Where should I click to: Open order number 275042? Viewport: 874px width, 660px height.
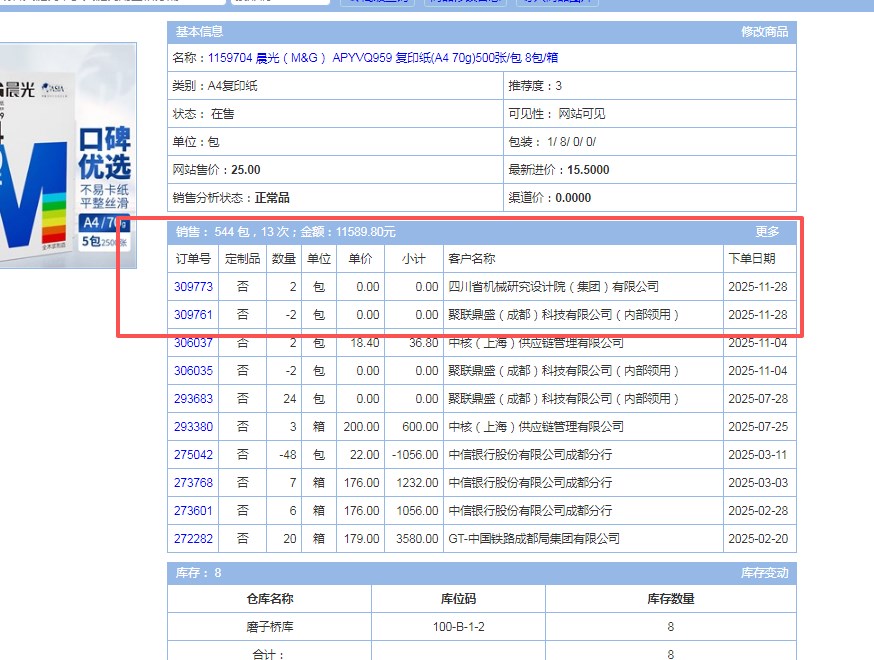pos(193,455)
